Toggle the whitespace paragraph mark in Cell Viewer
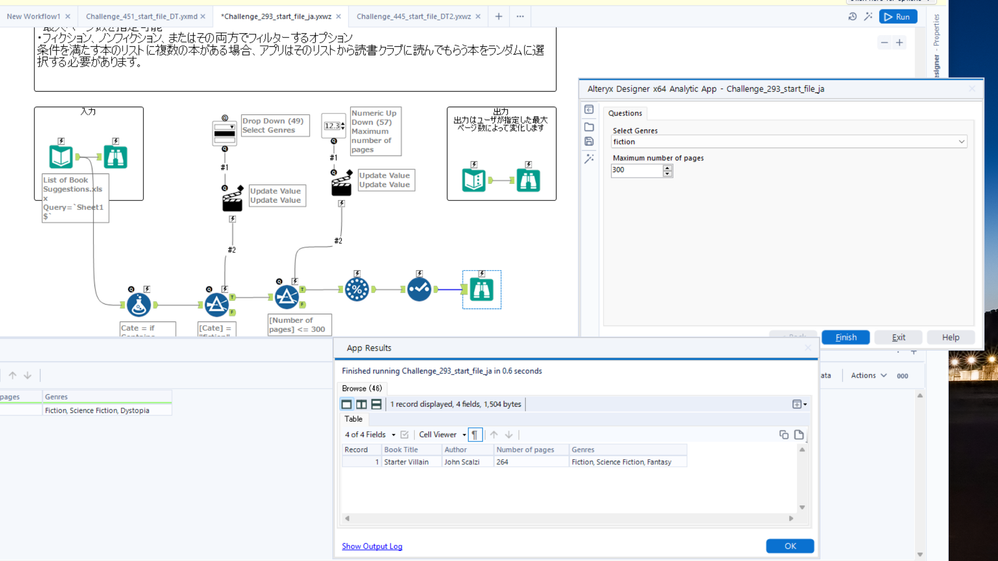Viewport: 998px width, 561px height. [475, 435]
